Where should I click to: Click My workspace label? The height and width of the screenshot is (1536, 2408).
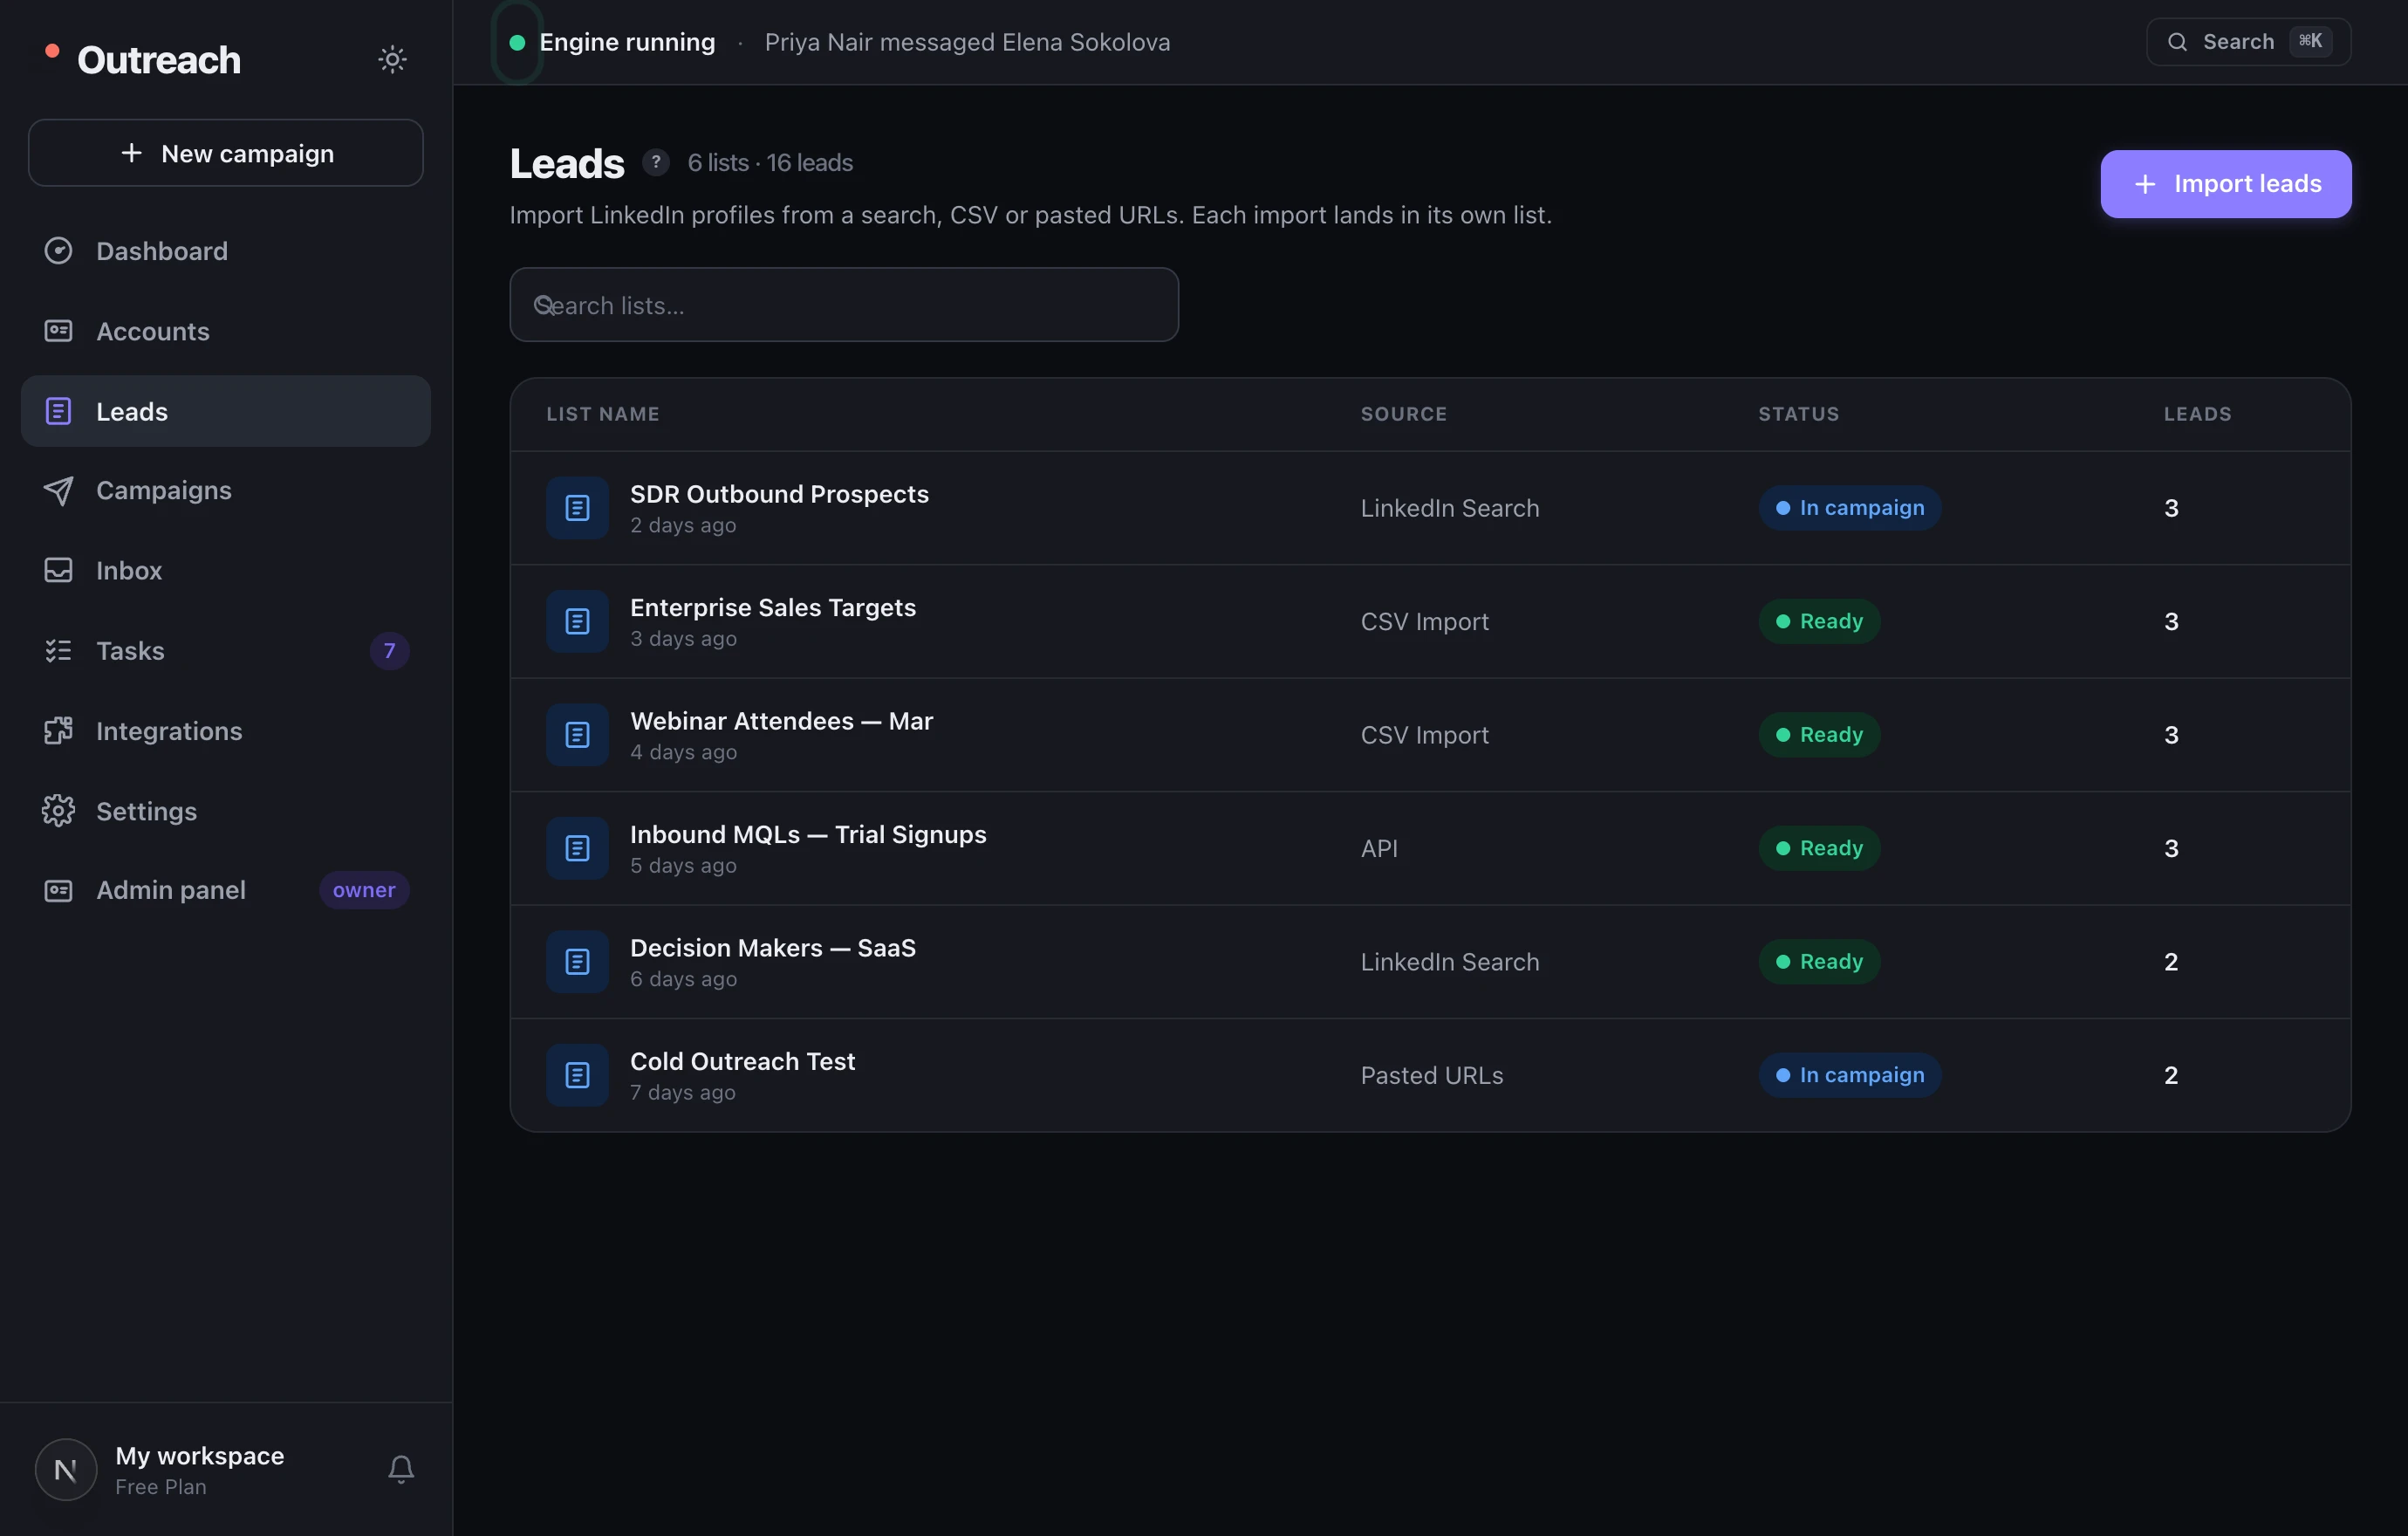(200, 1455)
